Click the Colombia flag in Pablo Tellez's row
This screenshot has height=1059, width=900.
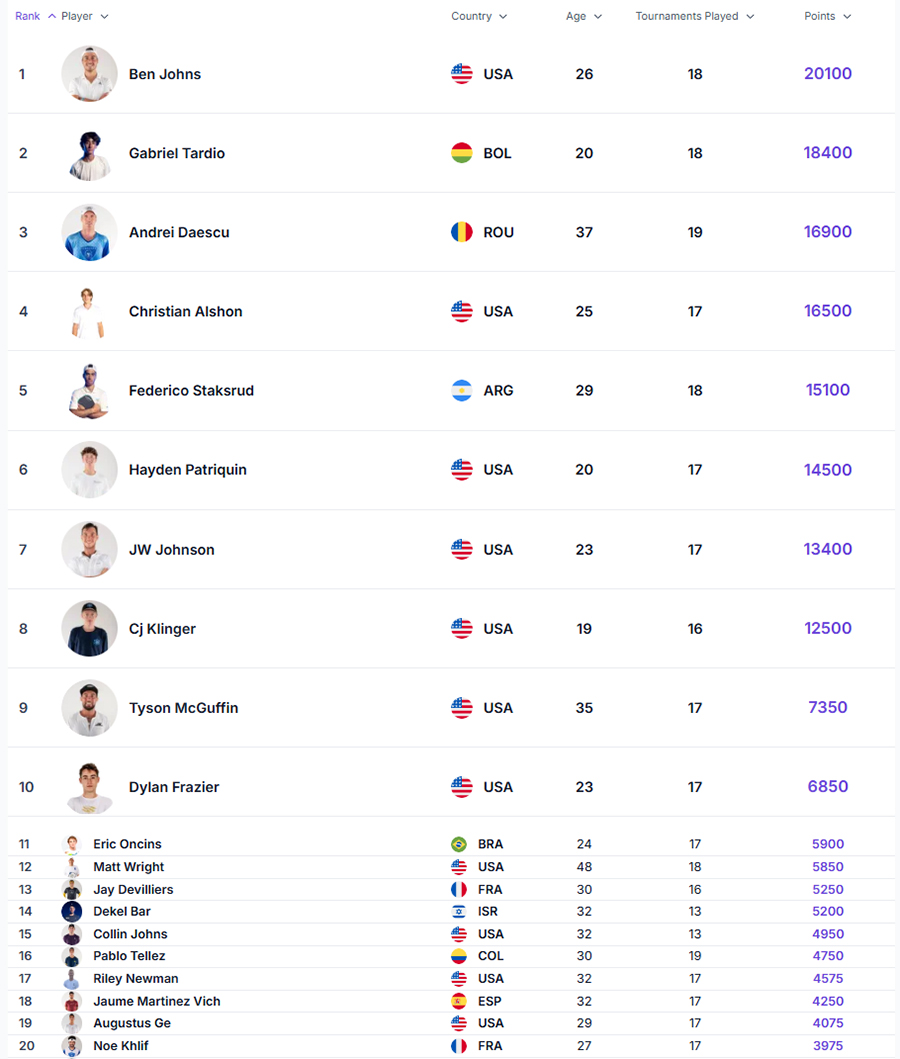459,956
